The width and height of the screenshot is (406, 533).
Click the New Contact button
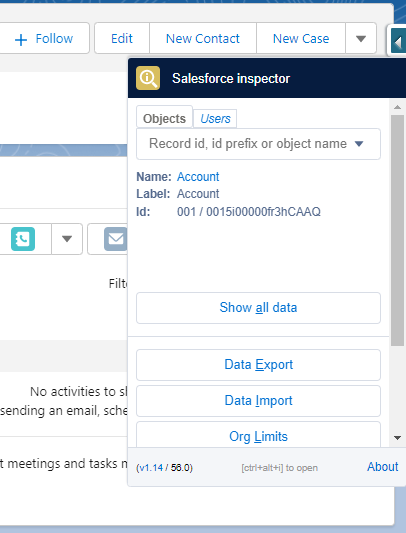(x=203, y=38)
